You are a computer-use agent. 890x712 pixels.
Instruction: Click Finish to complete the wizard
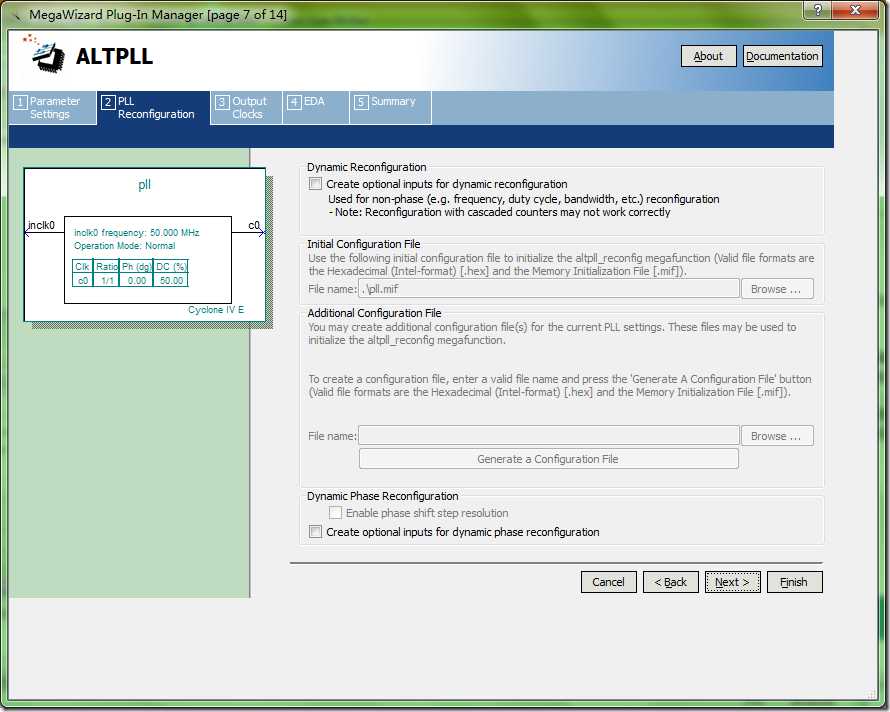pyautogui.click(x=794, y=582)
